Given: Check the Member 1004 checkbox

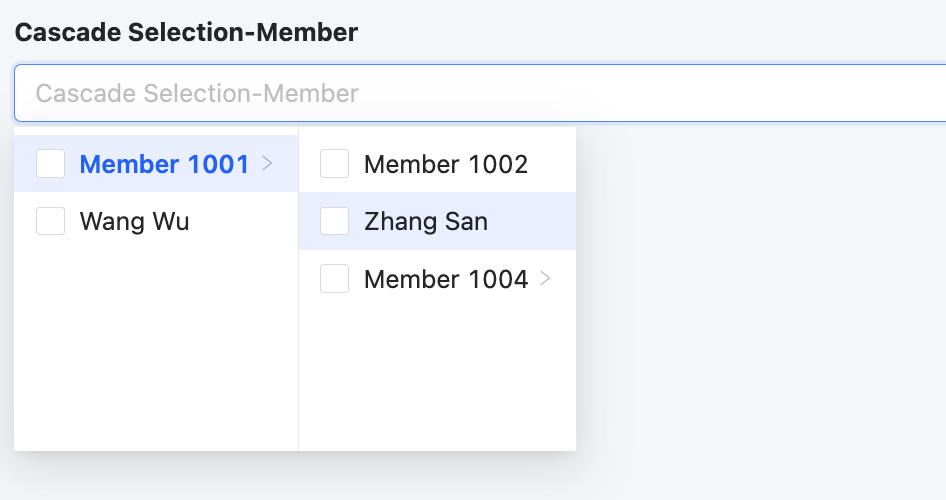Looking at the screenshot, I should pos(335,279).
